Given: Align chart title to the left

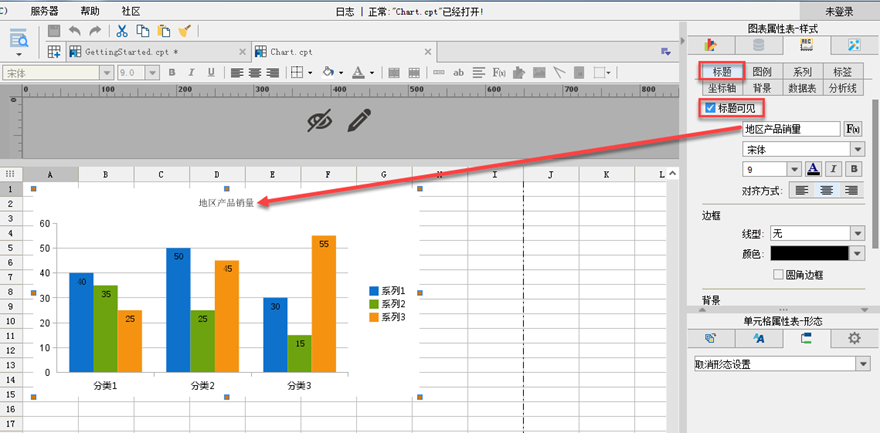Looking at the screenshot, I should (802, 190).
